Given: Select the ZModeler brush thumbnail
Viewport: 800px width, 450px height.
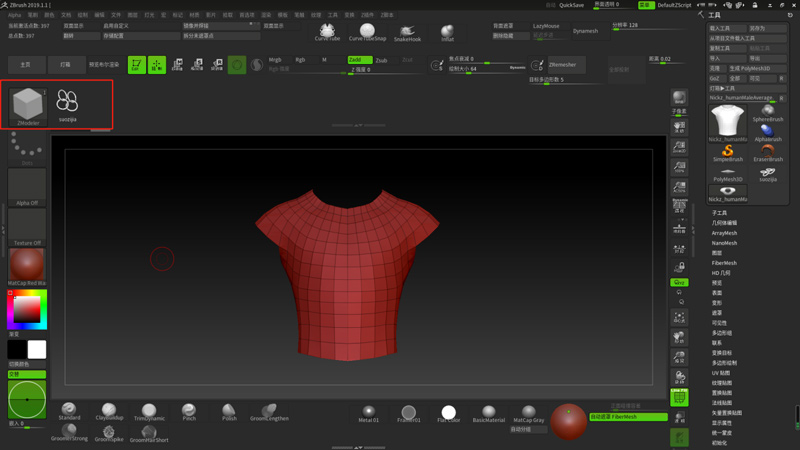Looking at the screenshot, I should click(28, 104).
